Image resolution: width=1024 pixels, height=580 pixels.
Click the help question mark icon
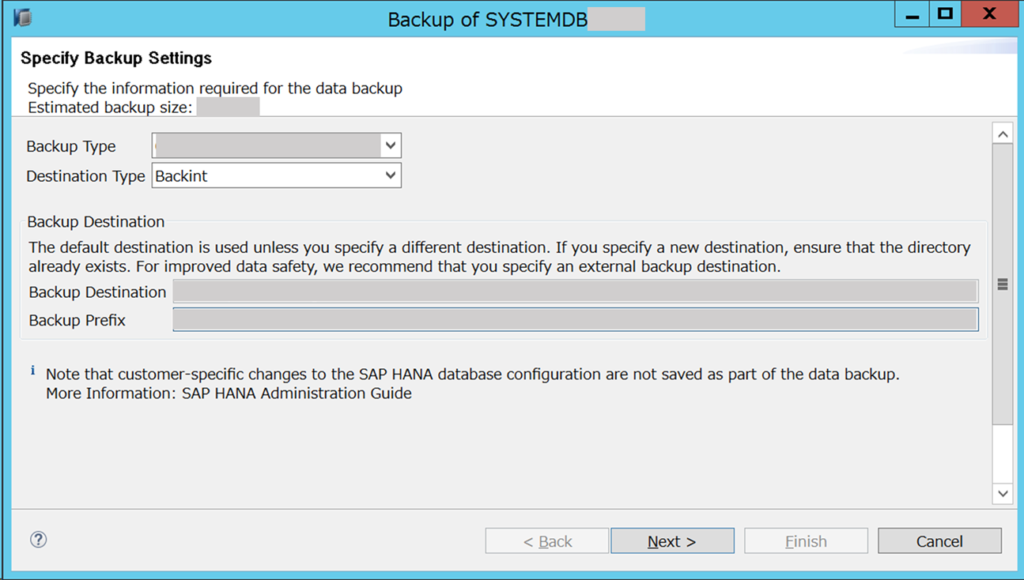point(39,540)
